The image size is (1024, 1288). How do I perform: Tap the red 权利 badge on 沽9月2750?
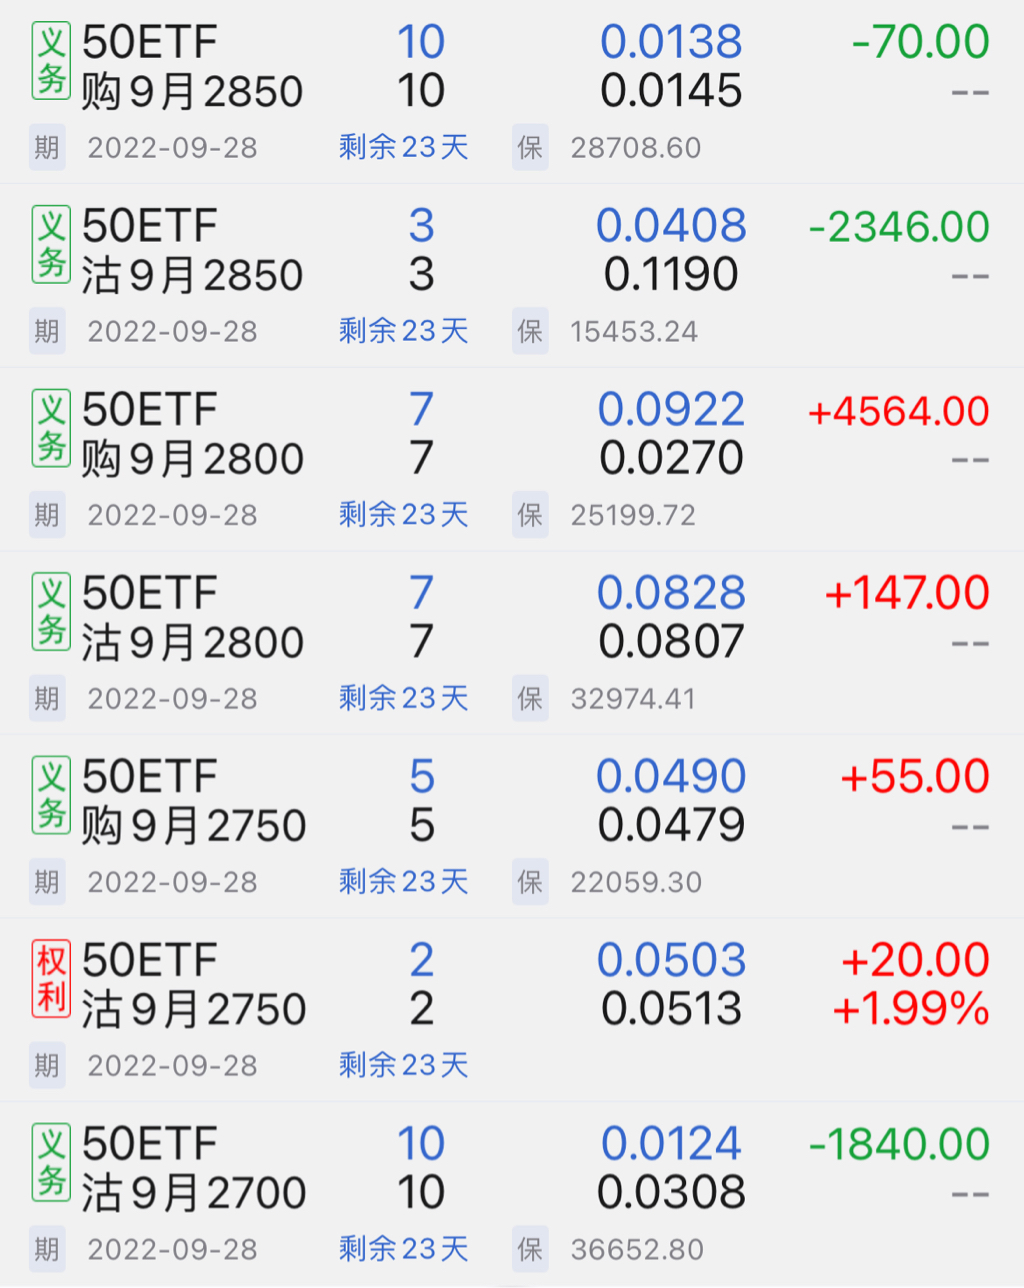coord(51,979)
